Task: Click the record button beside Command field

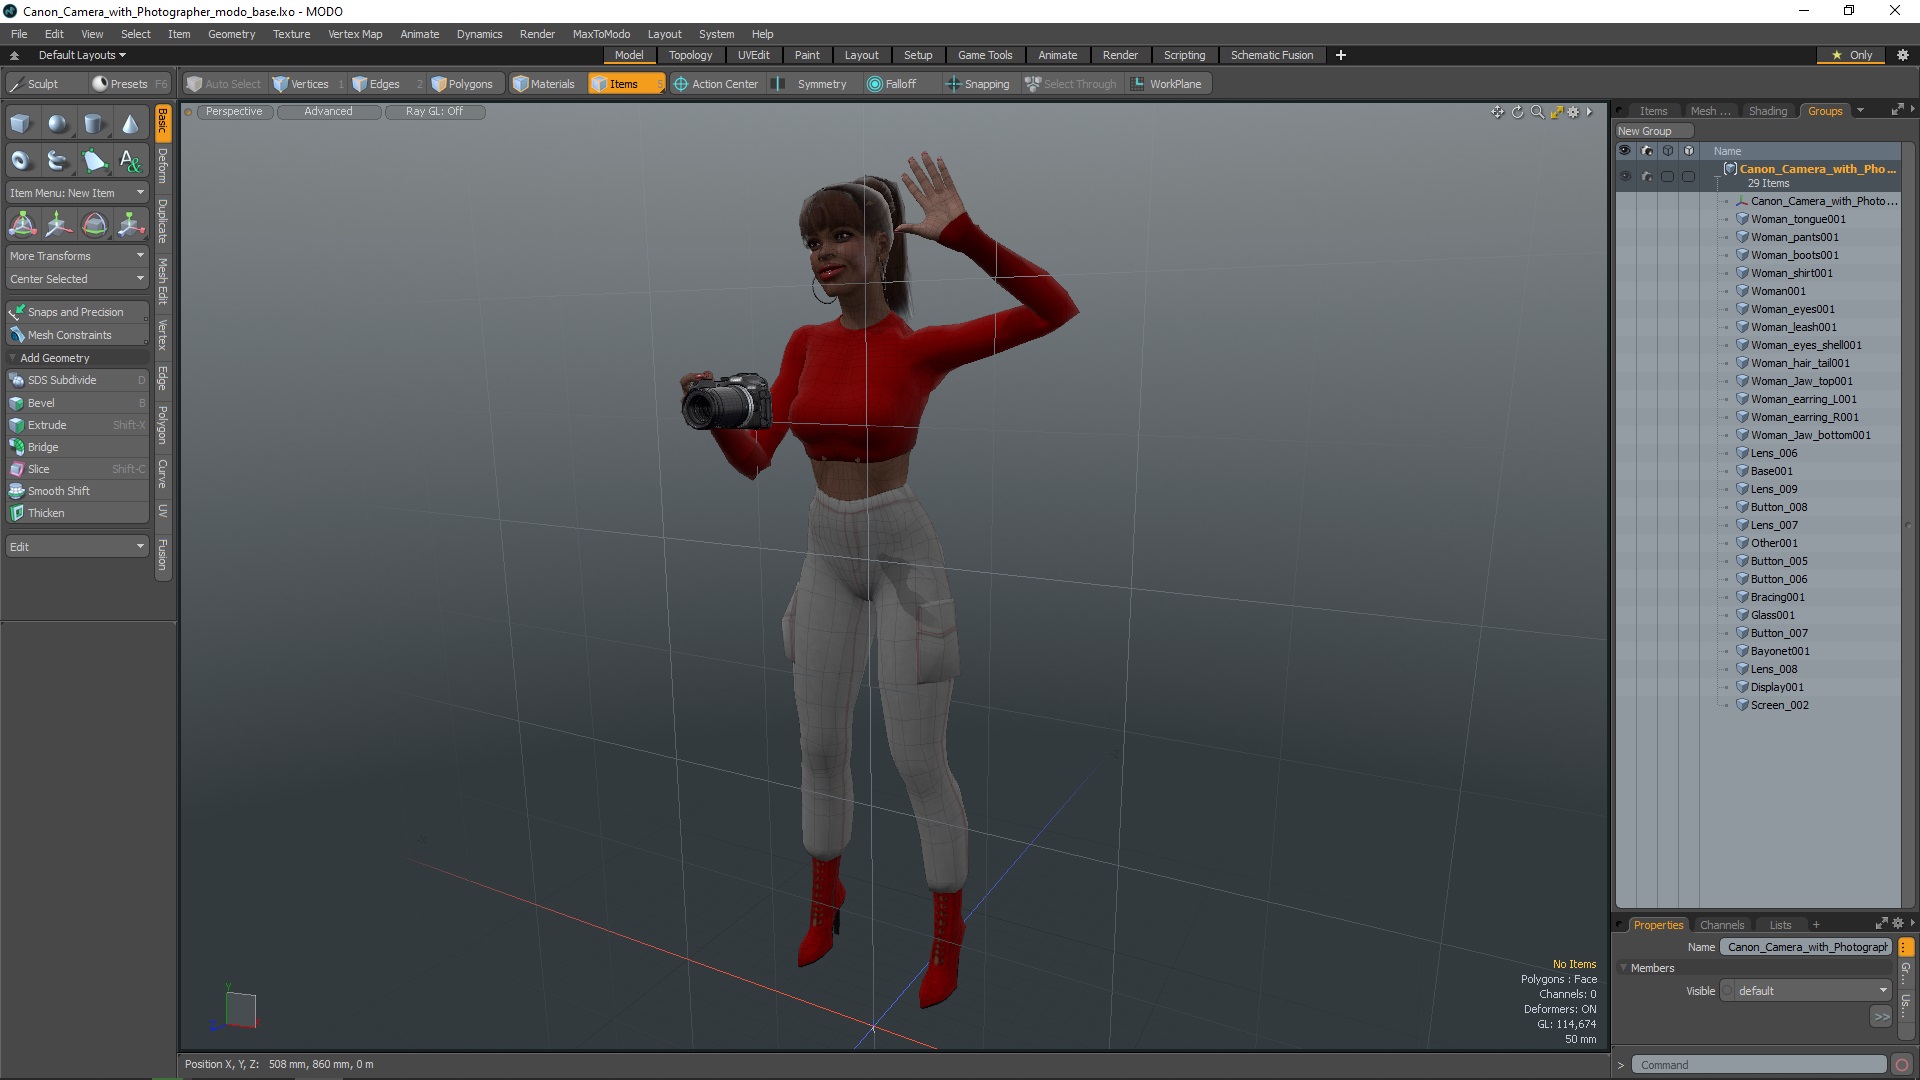Action: click(x=1902, y=1065)
